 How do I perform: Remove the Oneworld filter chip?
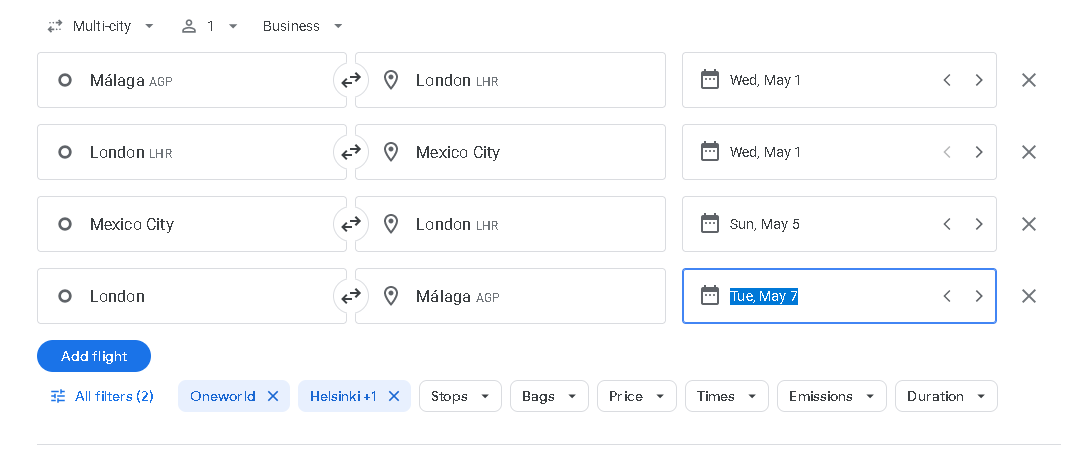tap(273, 396)
